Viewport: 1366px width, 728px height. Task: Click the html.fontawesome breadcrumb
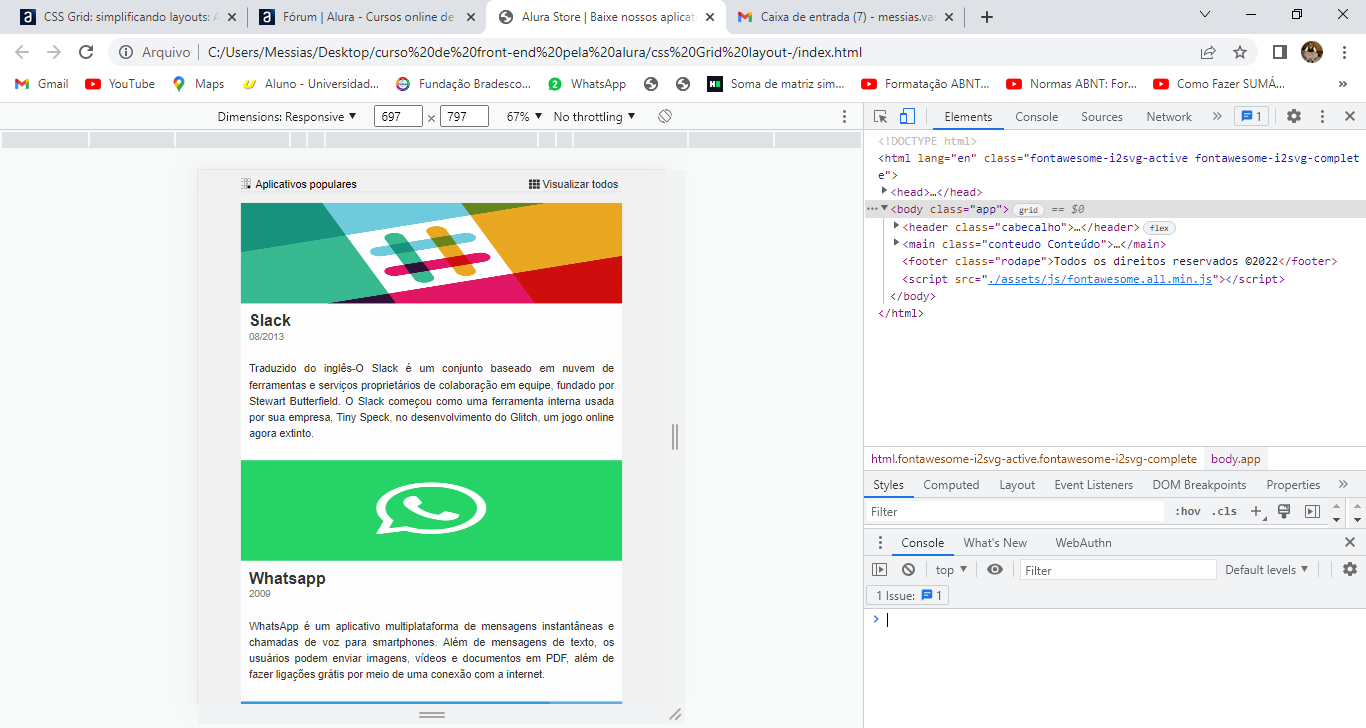[x=1034, y=459]
